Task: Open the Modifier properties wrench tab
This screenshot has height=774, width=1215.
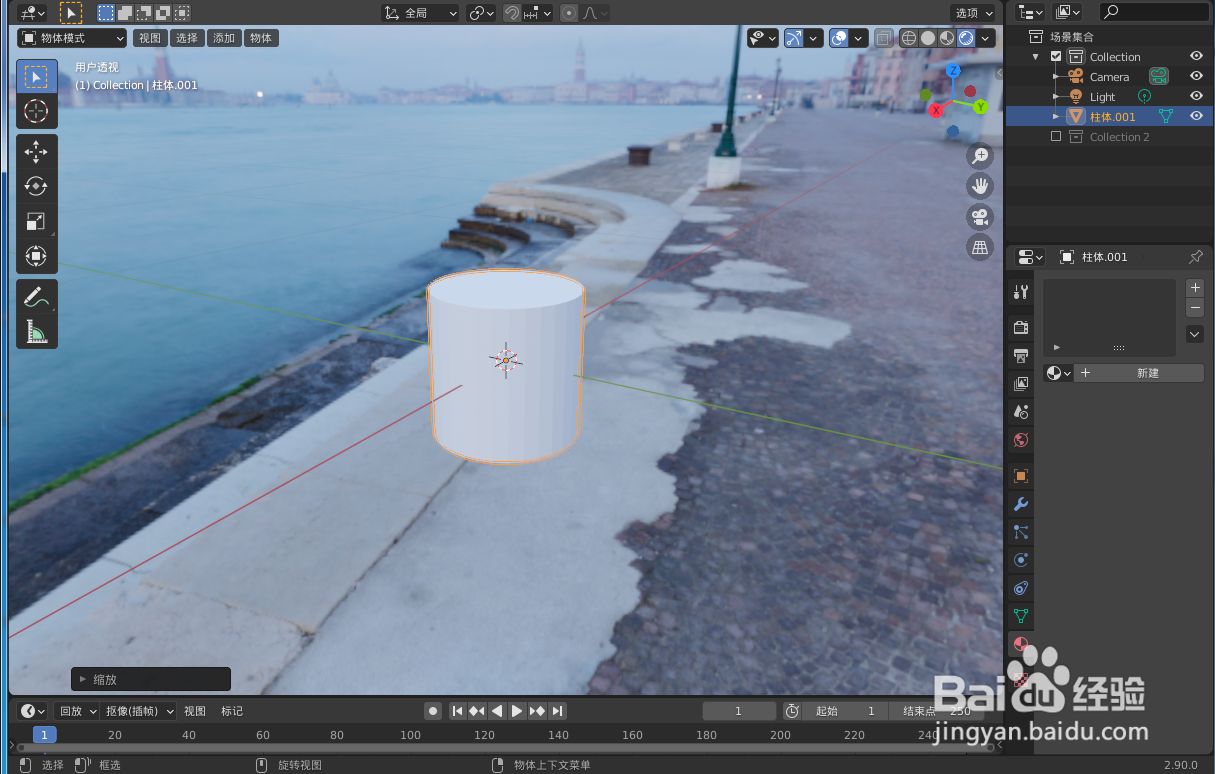Action: (1020, 504)
